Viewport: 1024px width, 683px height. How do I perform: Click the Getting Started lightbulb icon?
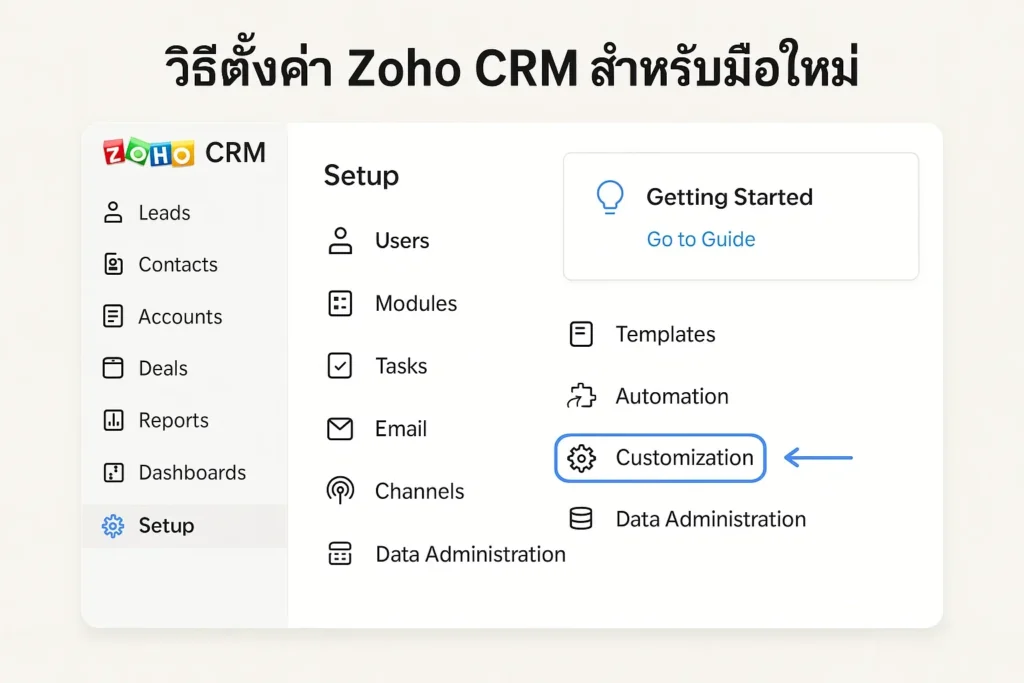(610, 198)
